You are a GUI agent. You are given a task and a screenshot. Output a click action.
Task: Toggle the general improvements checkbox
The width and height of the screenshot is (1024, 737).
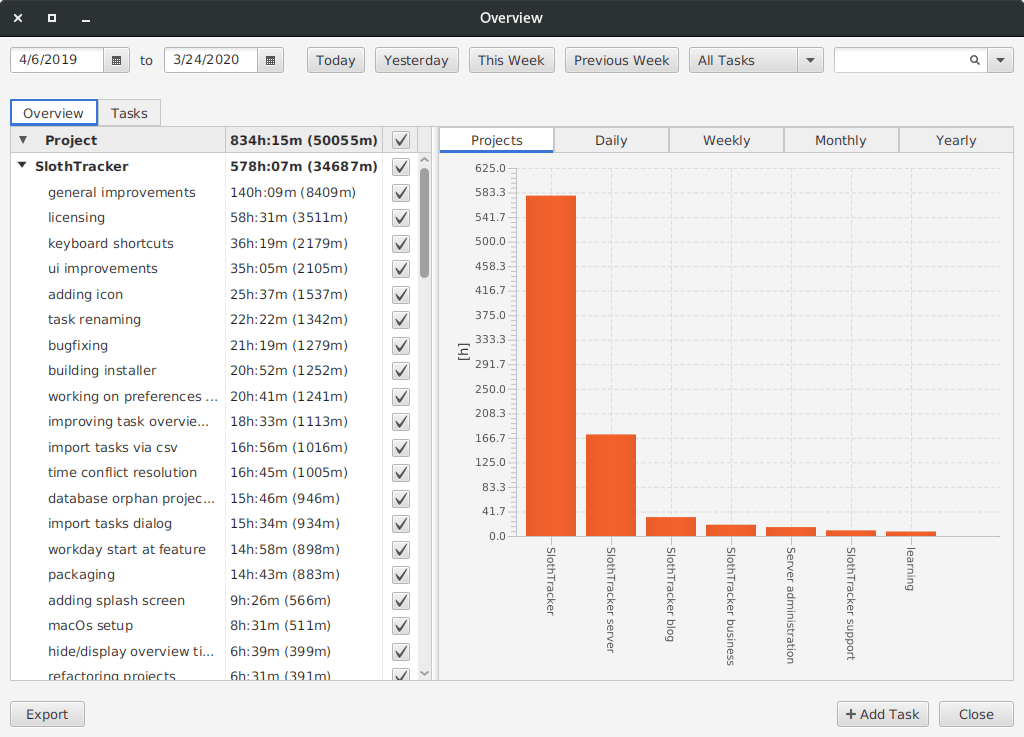pyautogui.click(x=401, y=193)
